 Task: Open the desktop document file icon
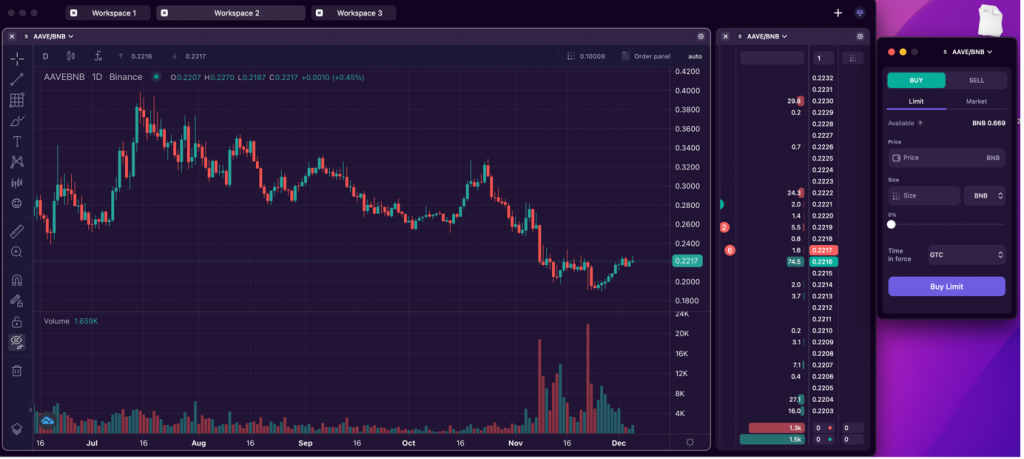pos(990,21)
